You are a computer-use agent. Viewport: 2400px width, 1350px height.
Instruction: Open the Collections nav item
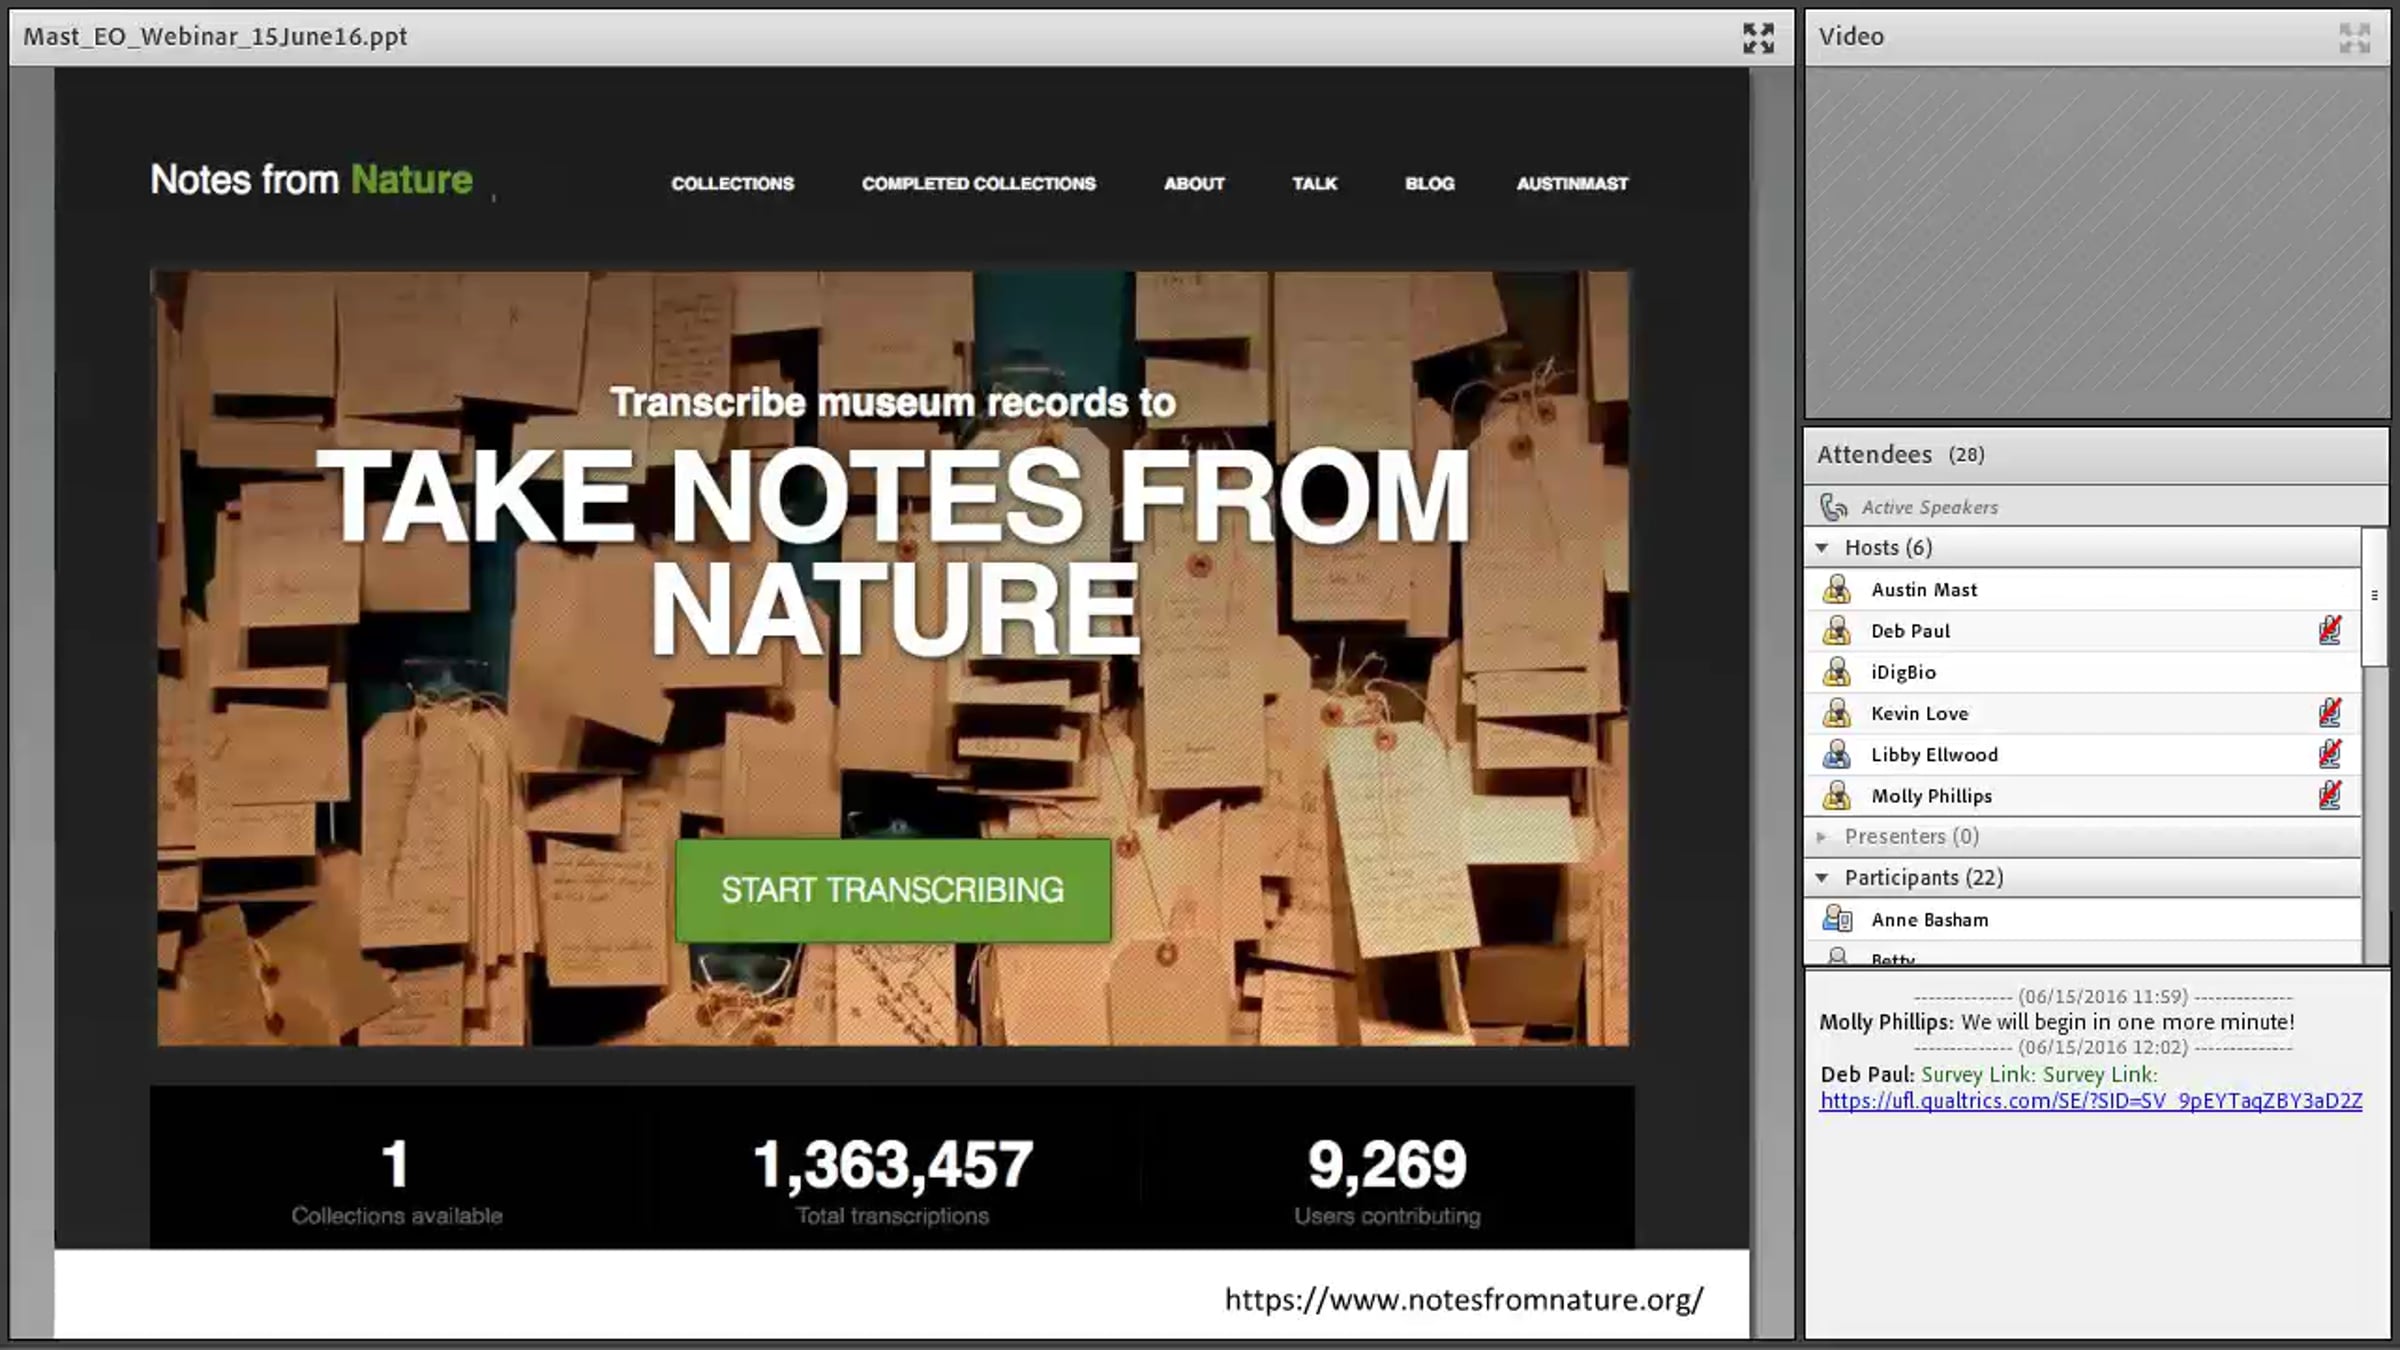(x=732, y=184)
